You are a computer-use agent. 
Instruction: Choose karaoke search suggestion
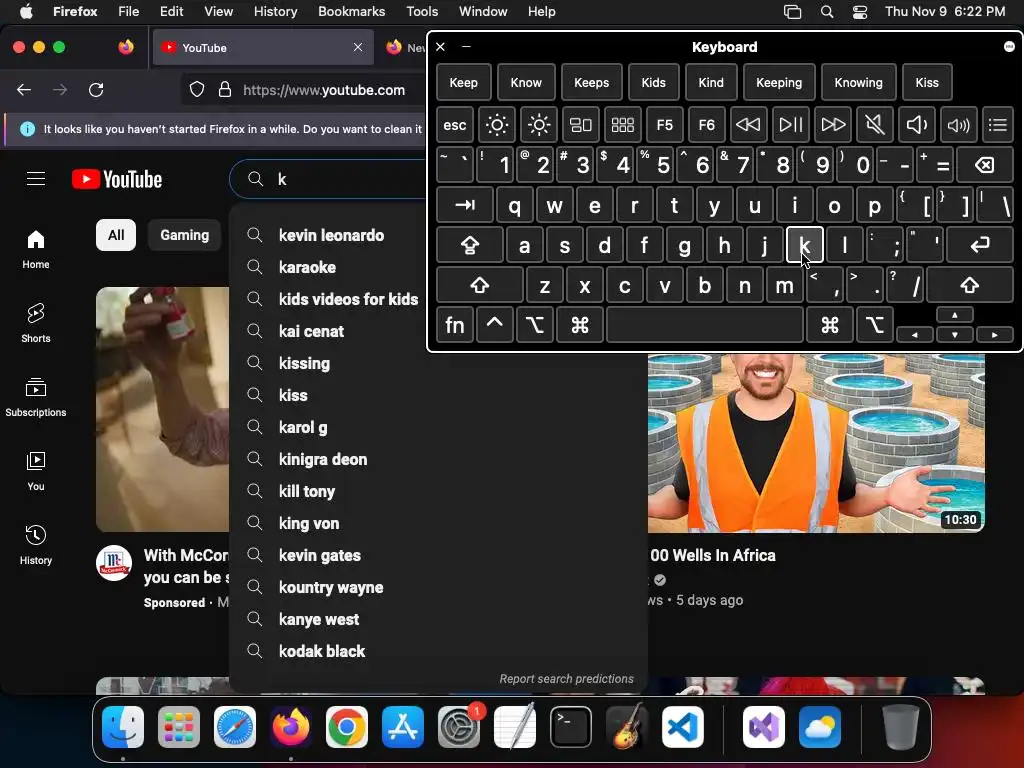[x=438, y=267]
